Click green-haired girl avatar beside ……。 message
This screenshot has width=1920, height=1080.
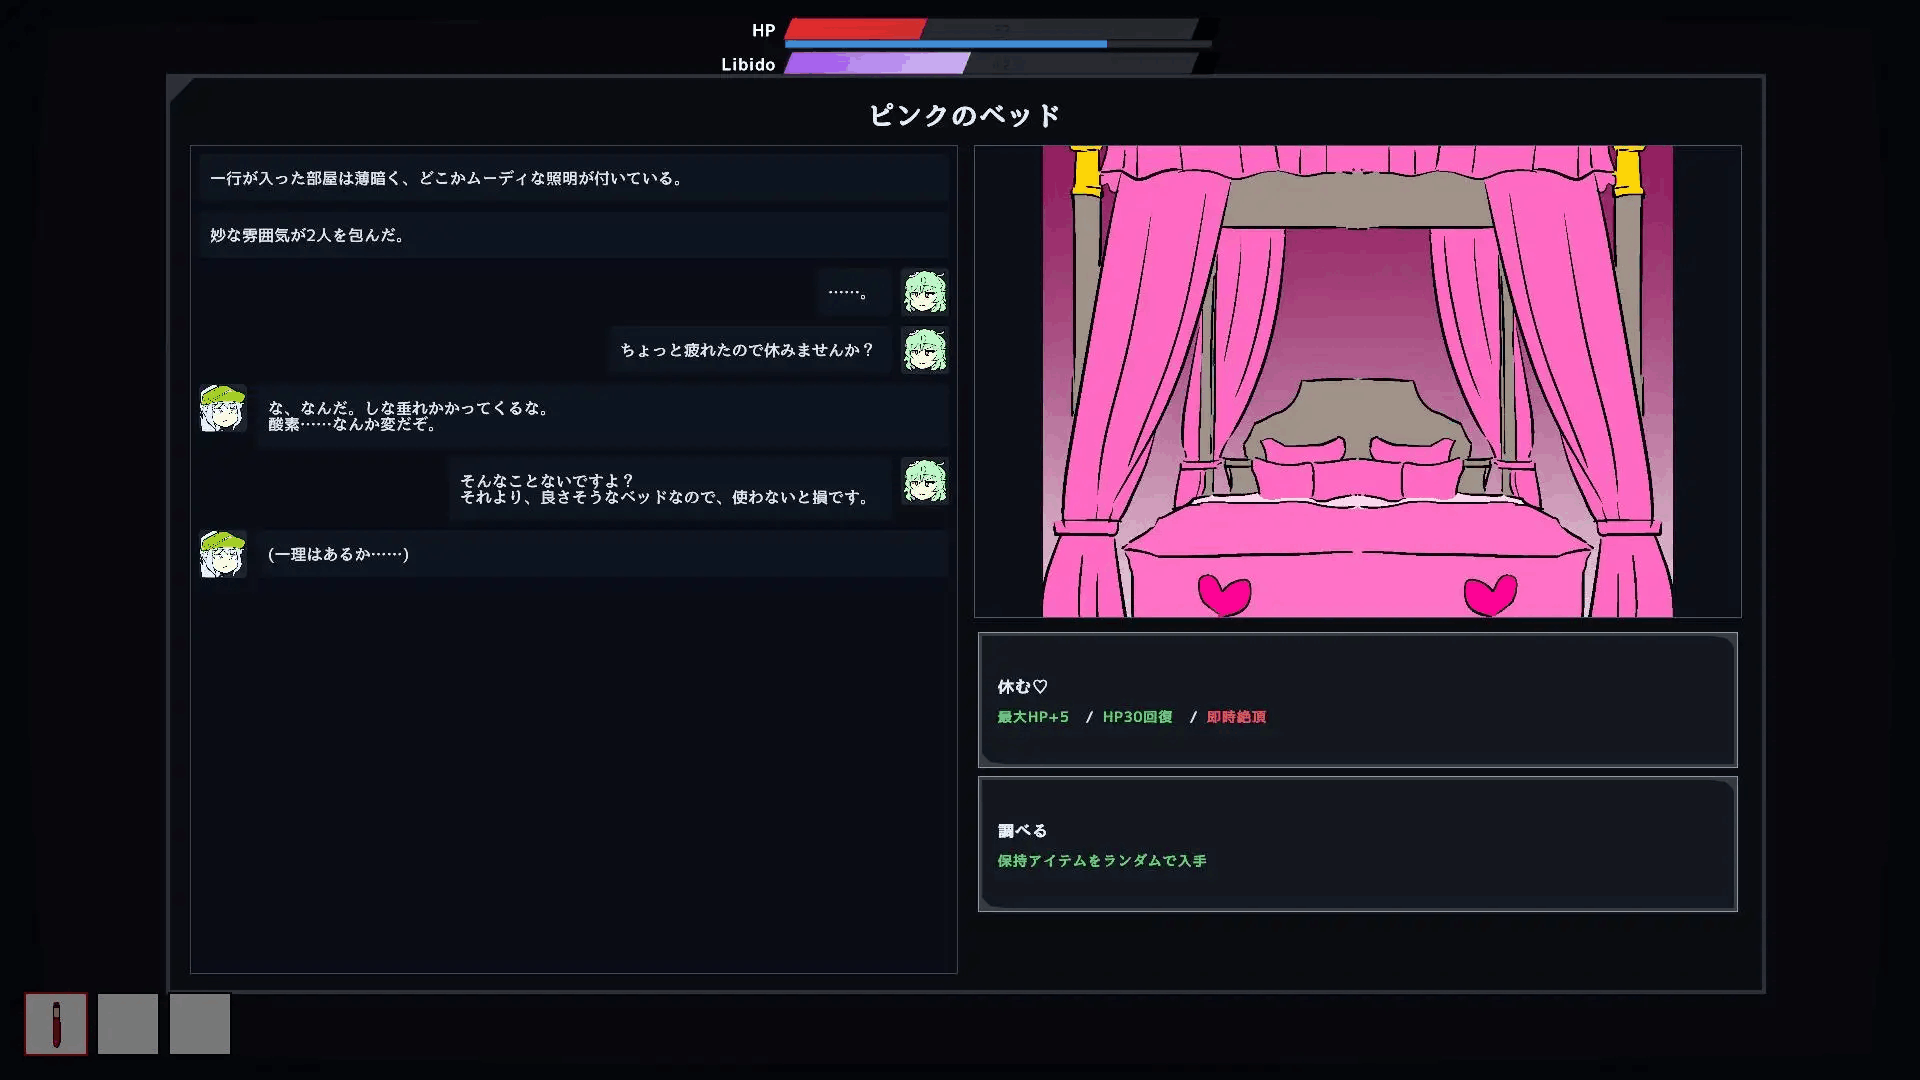coord(925,292)
